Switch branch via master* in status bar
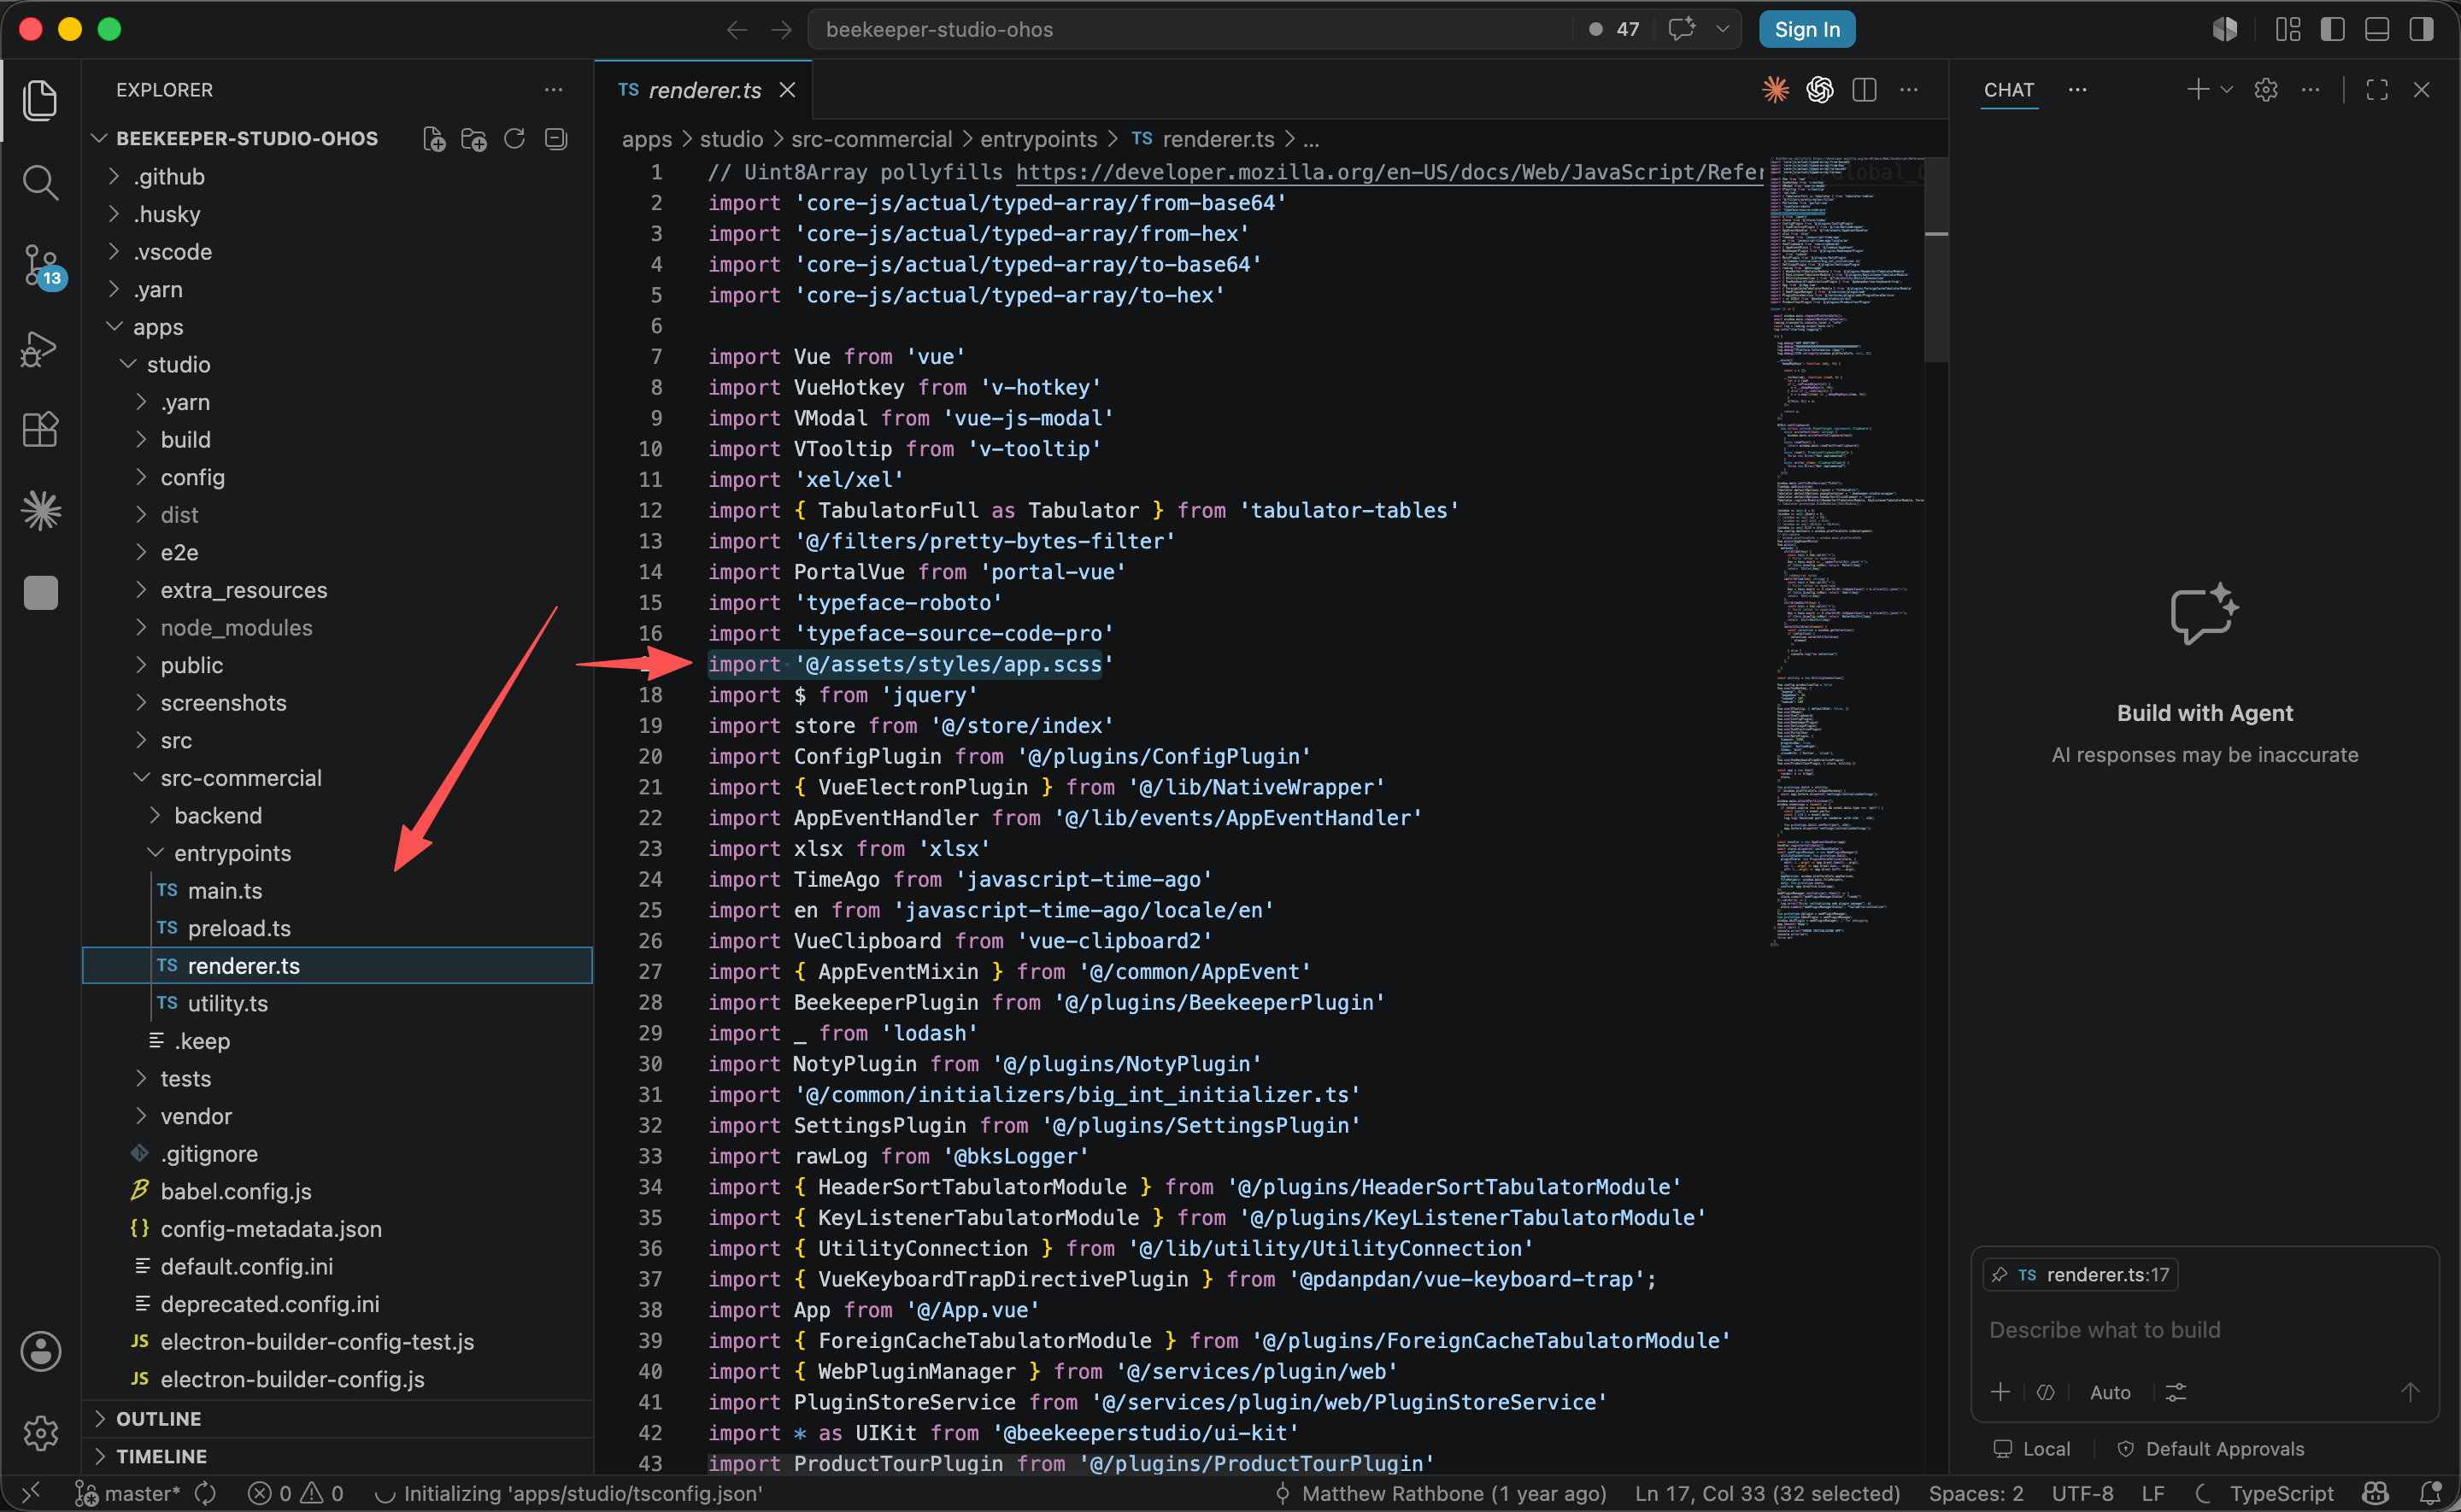Viewport: 2461px width, 1512px height. (x=128, y=1493)
